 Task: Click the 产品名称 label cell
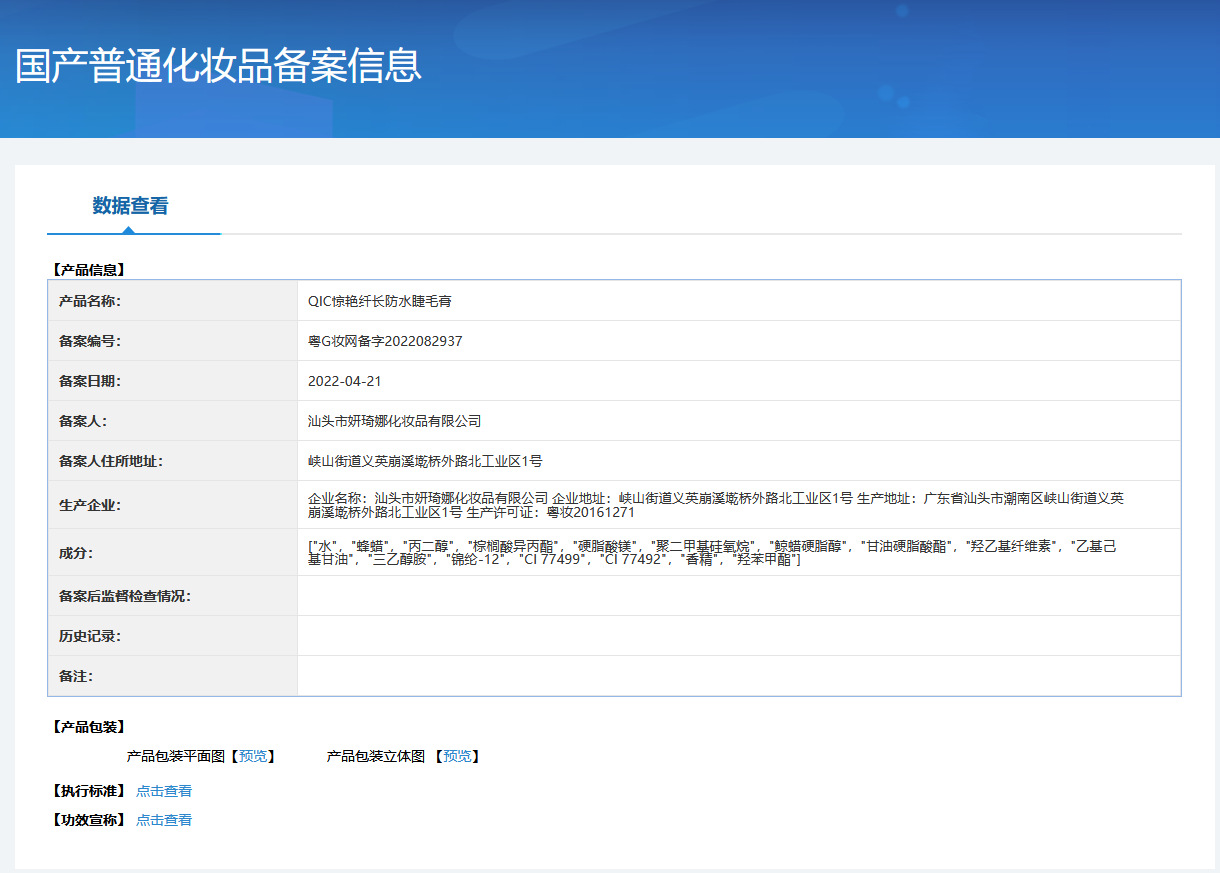(173, 301)
